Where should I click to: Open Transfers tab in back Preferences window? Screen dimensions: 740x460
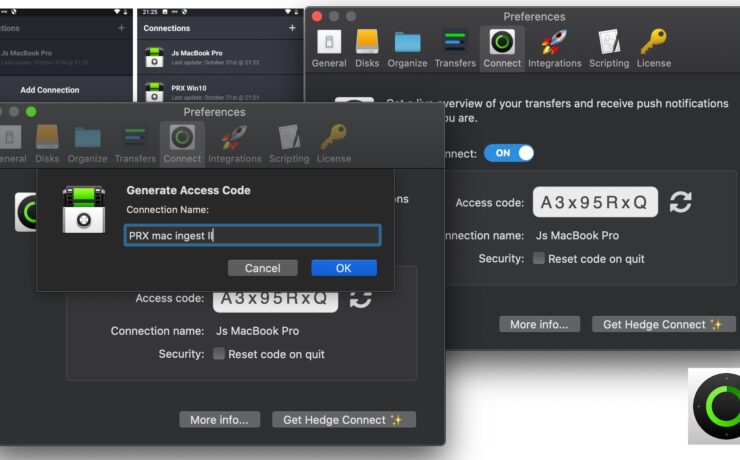tap(455, 49)
